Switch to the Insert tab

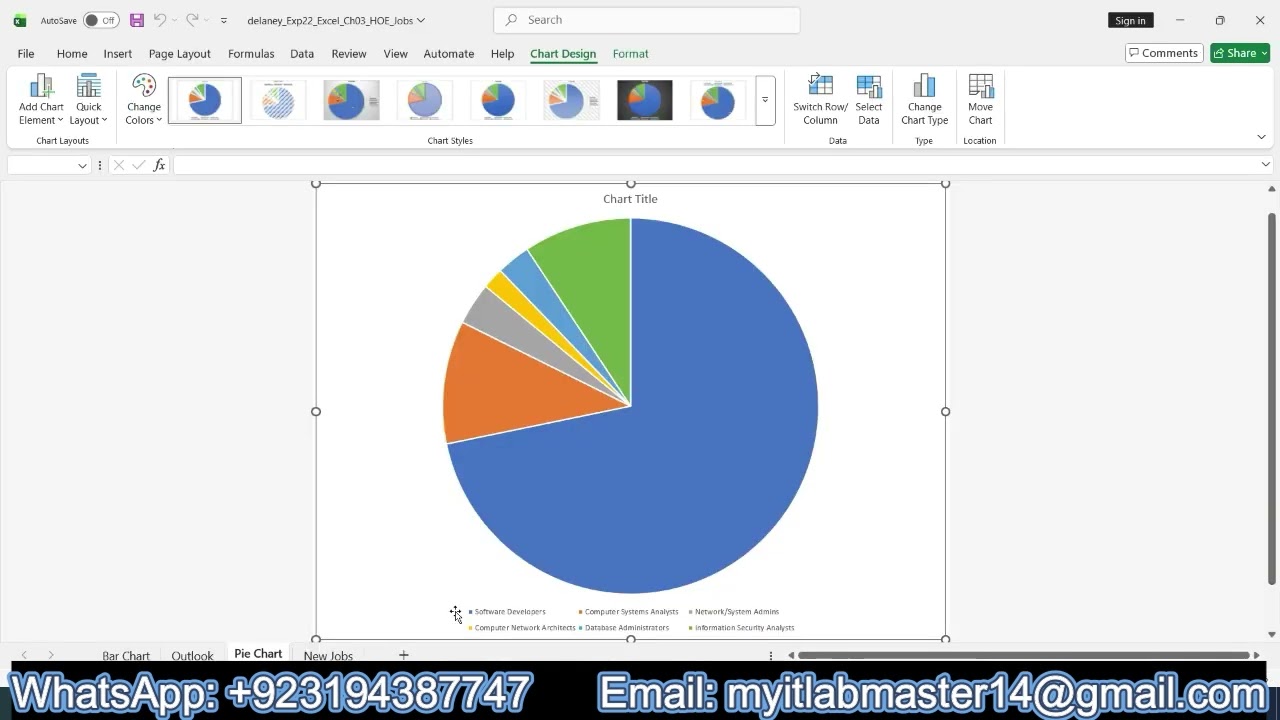(118, 54)
